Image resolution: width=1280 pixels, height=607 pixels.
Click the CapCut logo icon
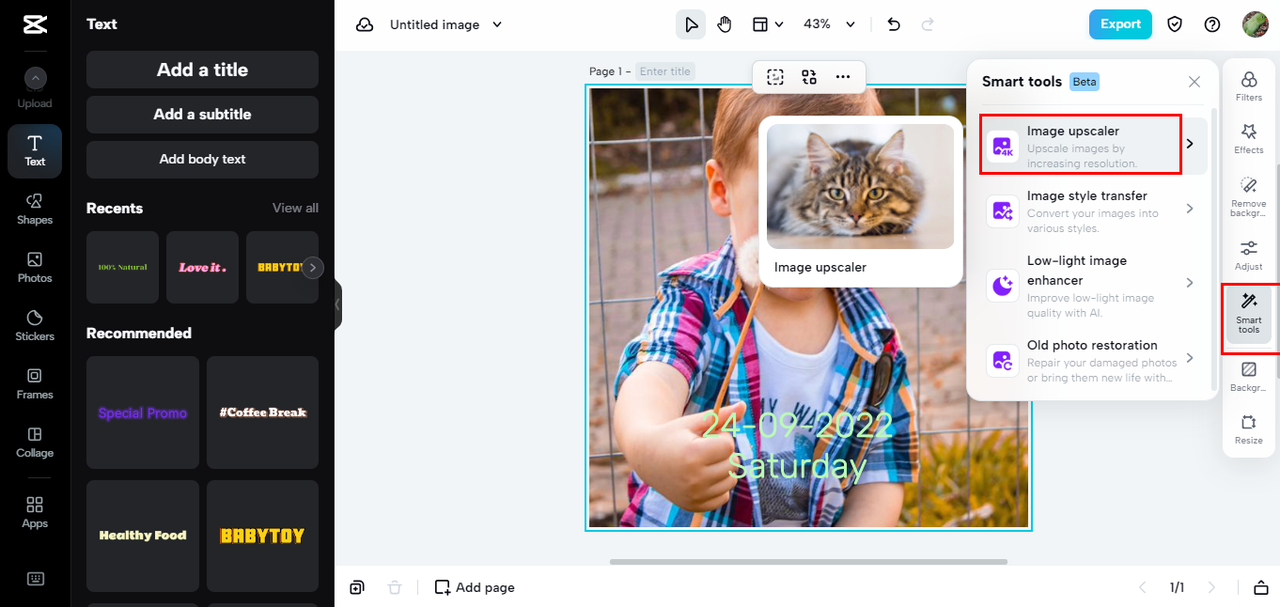35,25
